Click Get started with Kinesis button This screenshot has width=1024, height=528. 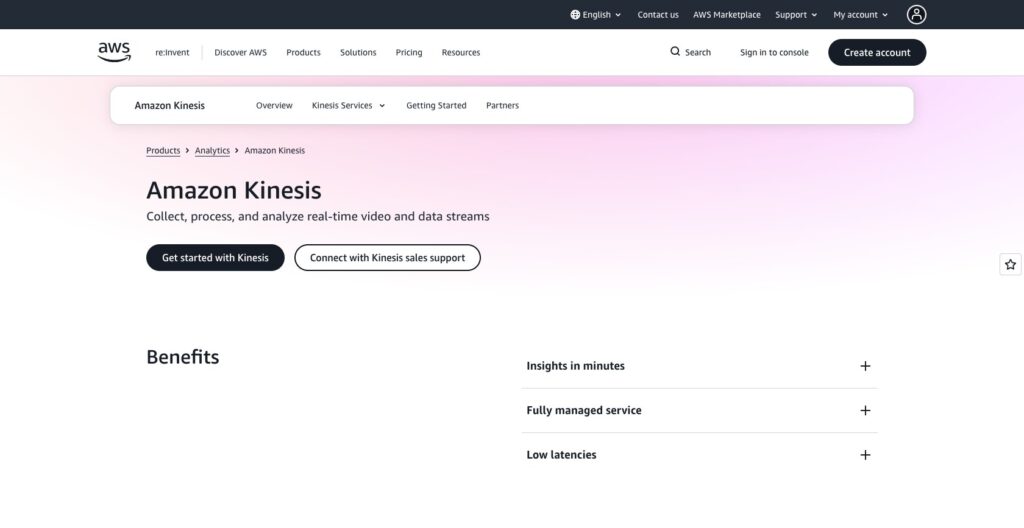216,257
